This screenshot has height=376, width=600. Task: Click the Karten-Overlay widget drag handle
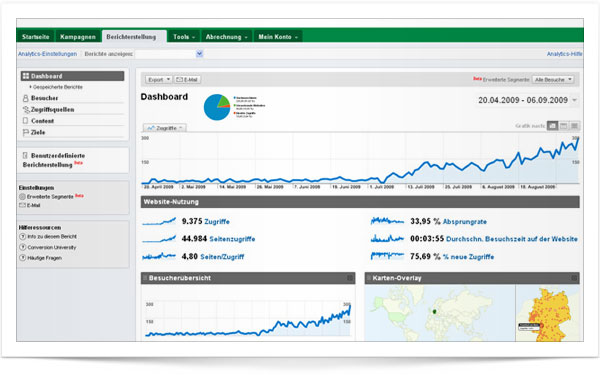pyautogui.click(x=369, y=278)
